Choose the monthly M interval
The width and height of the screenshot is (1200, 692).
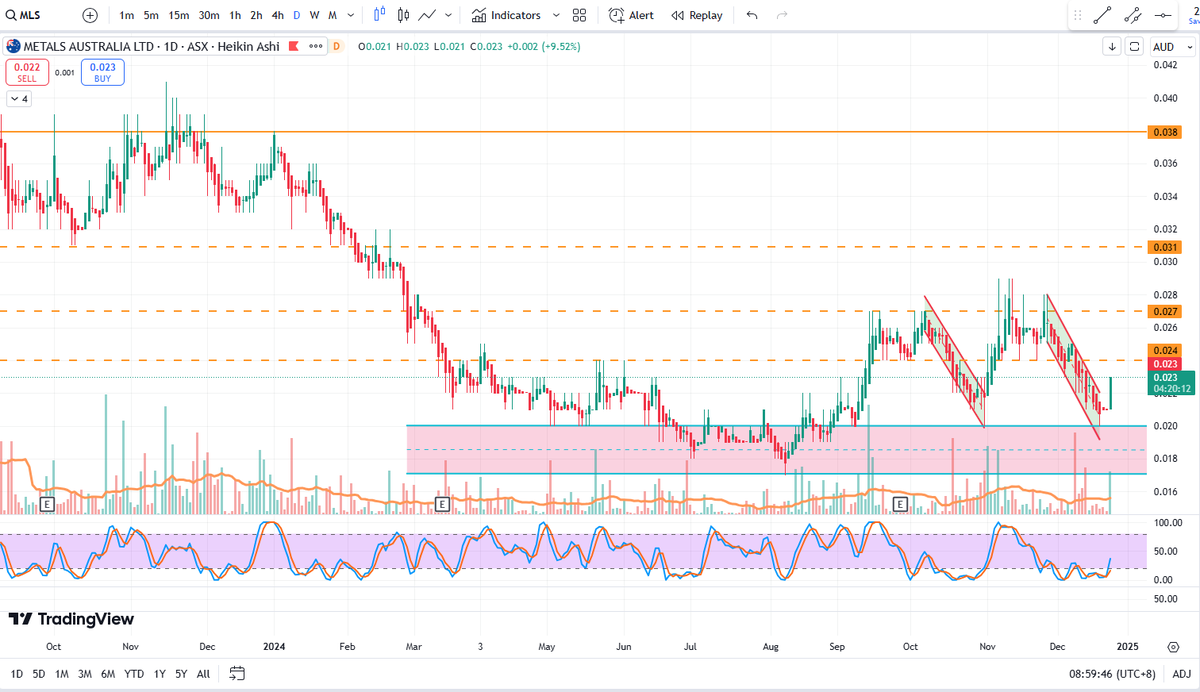332,15
